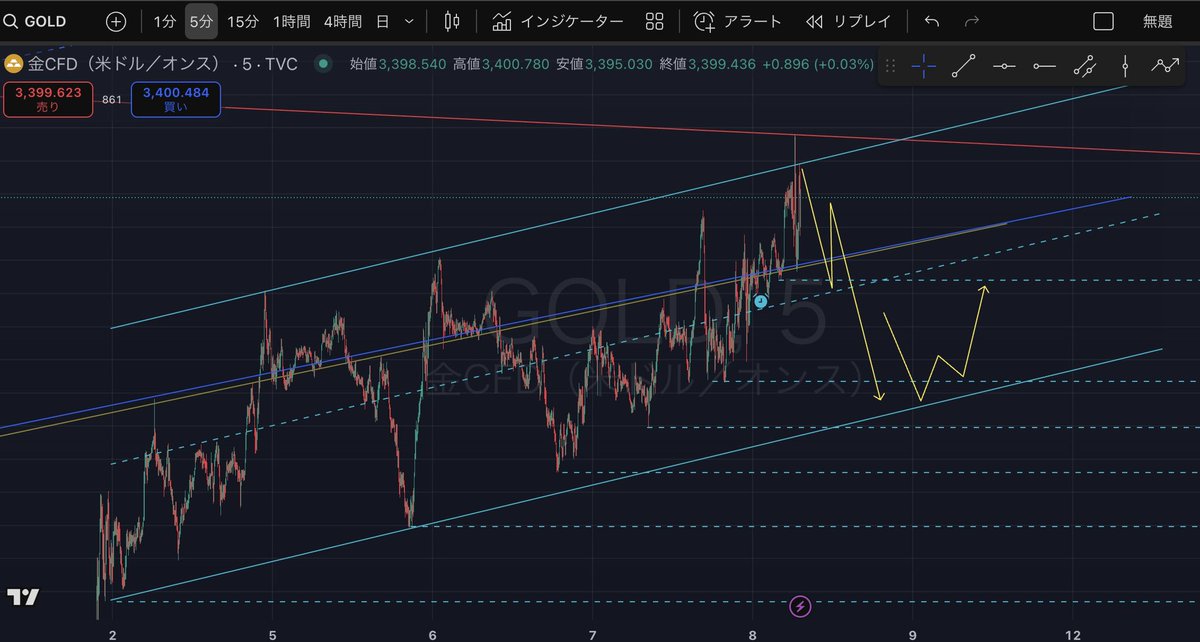Image resolution: width=1200 pixels, height=642 pixels.
Task: Click the 861 spread value
Action: pos(111,99)
